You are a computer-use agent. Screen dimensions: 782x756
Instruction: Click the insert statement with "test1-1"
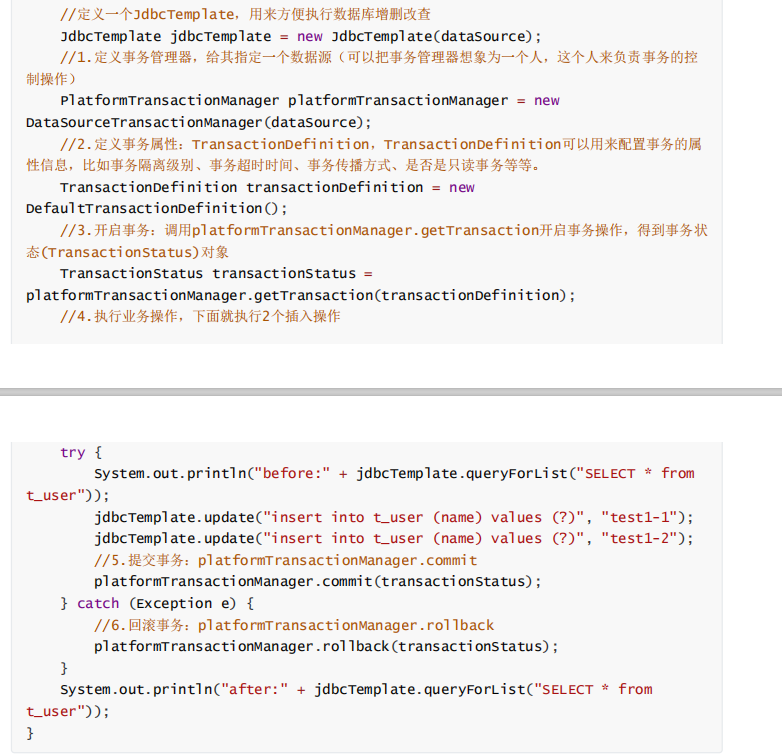pos(394,516)
